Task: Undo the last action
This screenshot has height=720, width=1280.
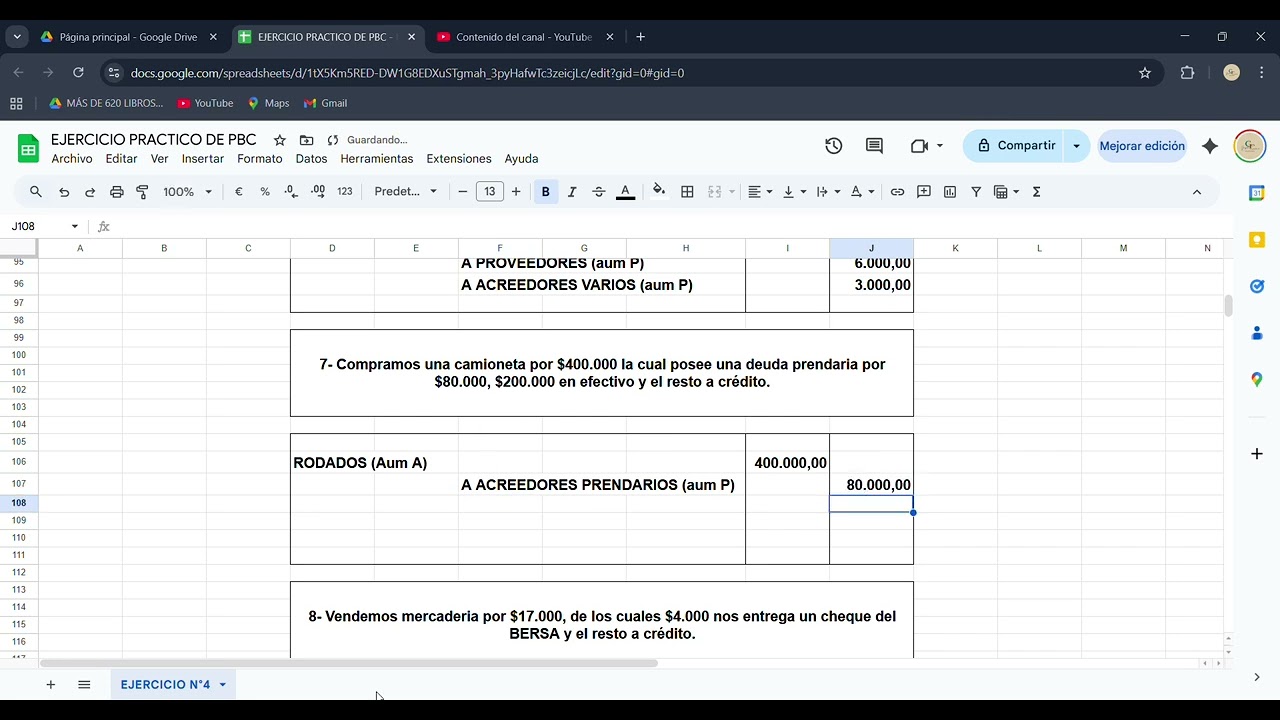Action: (x=64, y=192)
